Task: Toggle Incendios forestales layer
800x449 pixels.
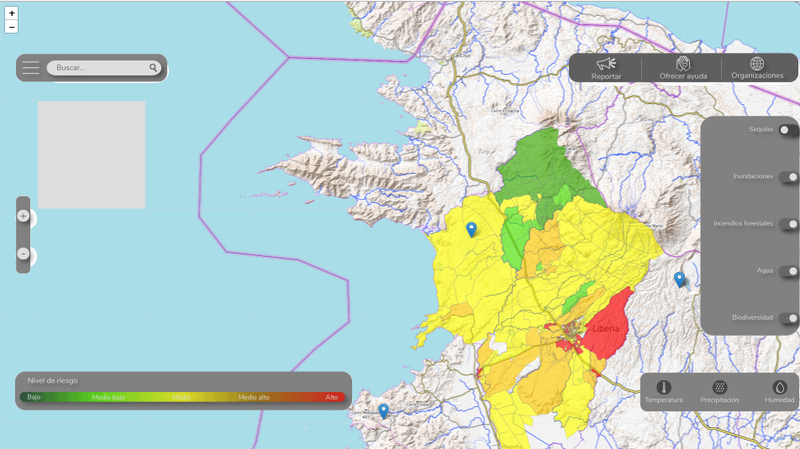Action: pos(788,224)
